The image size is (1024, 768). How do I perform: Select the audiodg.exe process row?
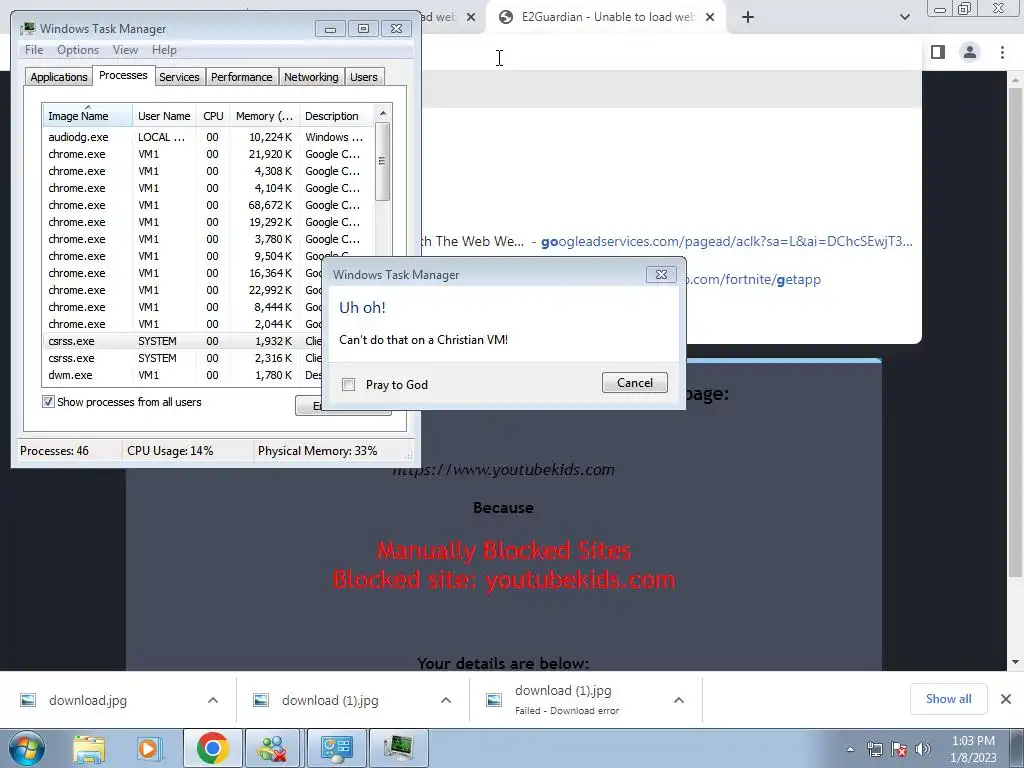[208, 137]
